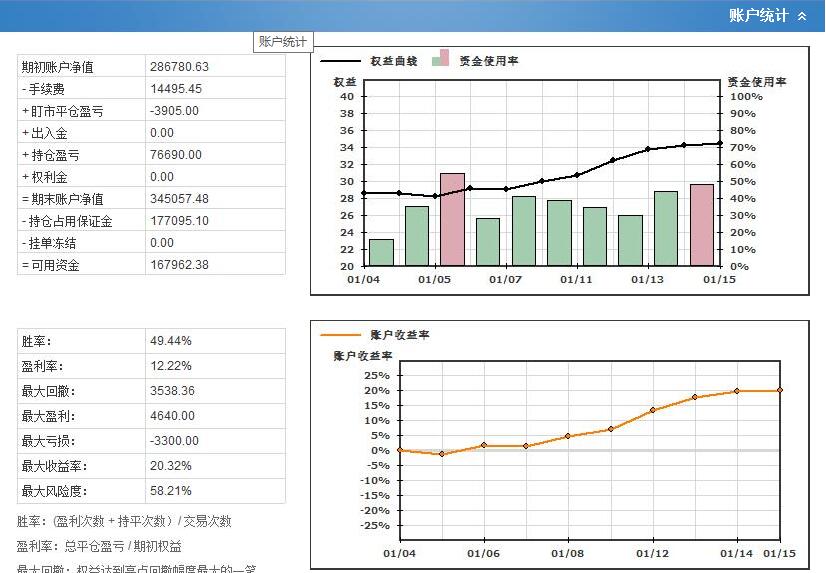Click the 账户统计 tooltip box
826x573 pixels.
point(283,42)
